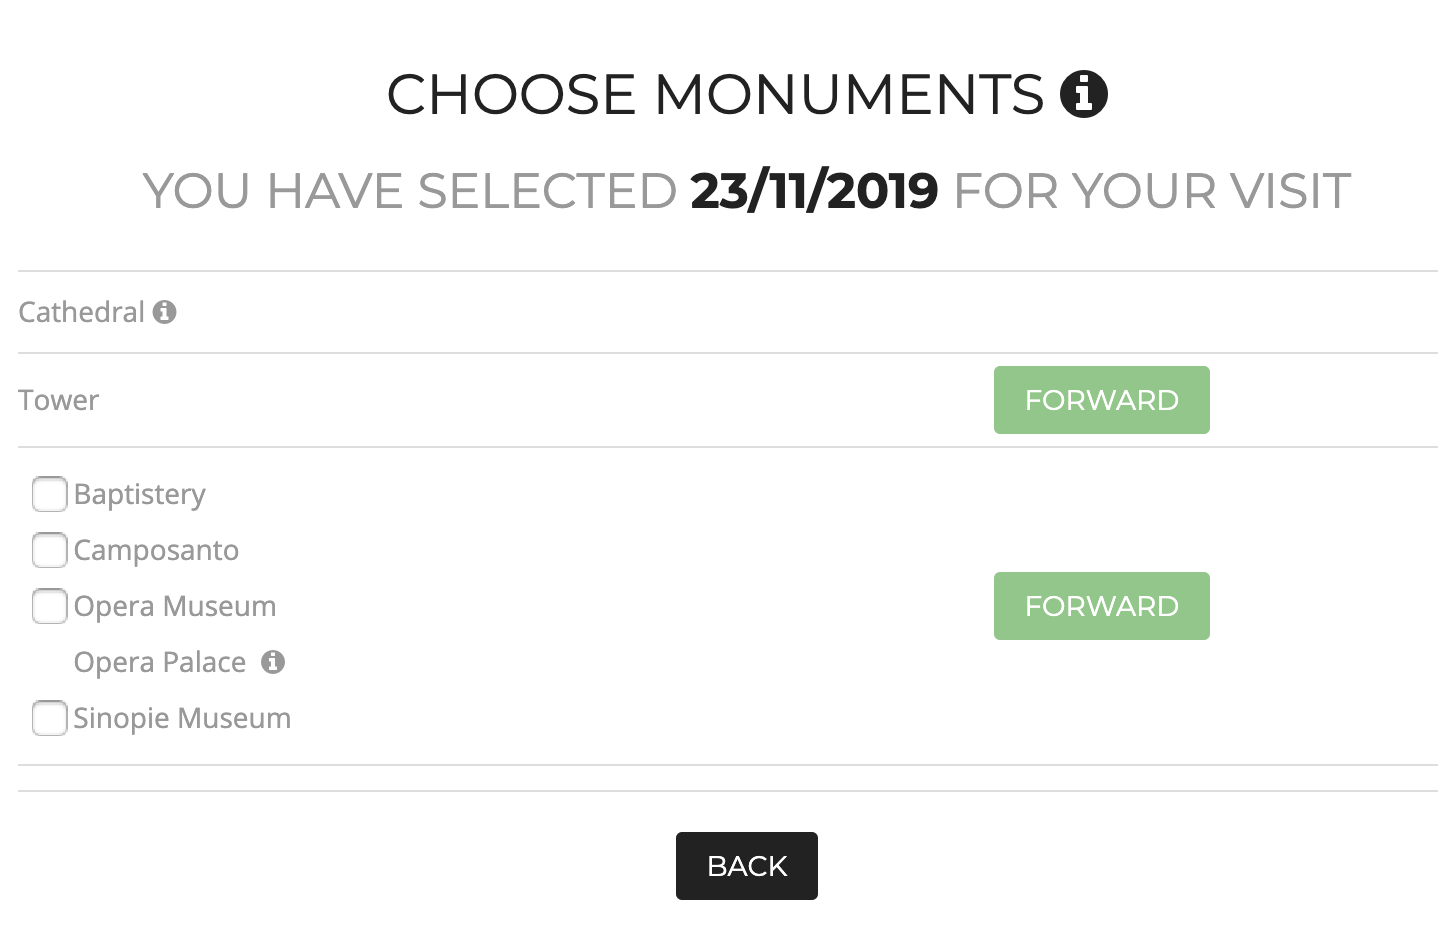The height and width of the screenshot is (952, 1438).
Task: Click the bold date 23/11/2019
Action: coord(814,191)
